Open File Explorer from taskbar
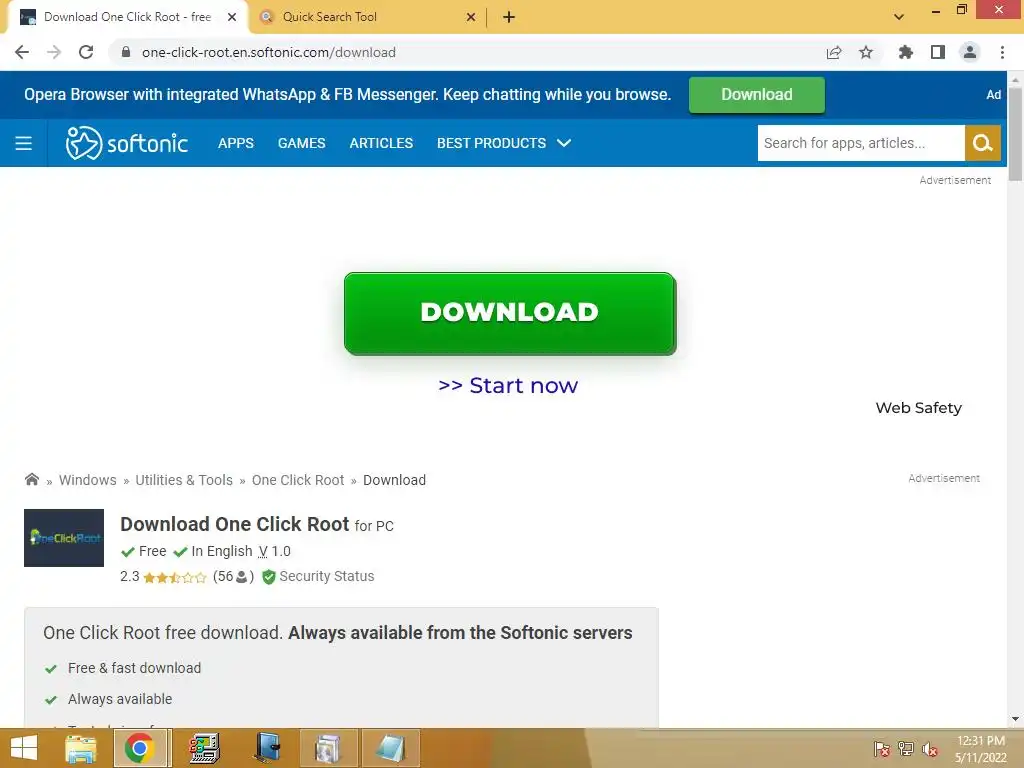The image size is (1024, 768). (x=81, y=748)
